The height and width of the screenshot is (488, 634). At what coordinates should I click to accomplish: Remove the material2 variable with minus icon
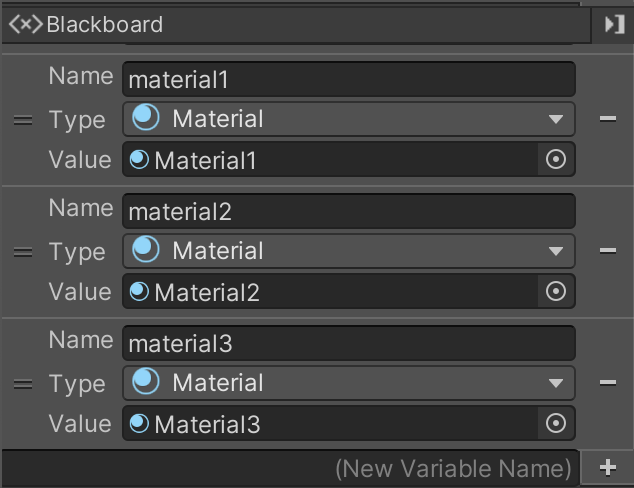(607, 251)
